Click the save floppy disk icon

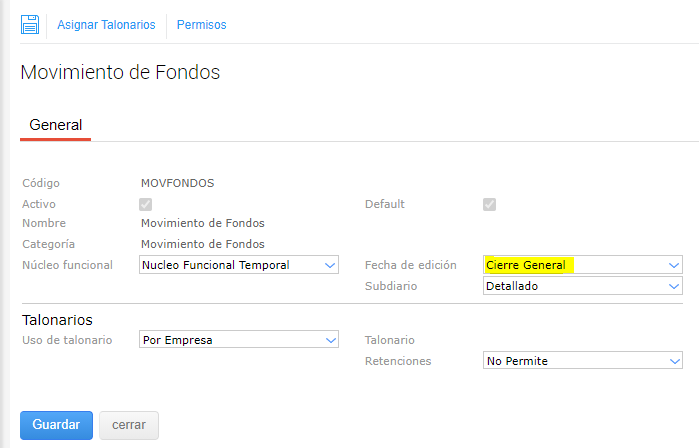click(30, 24)
